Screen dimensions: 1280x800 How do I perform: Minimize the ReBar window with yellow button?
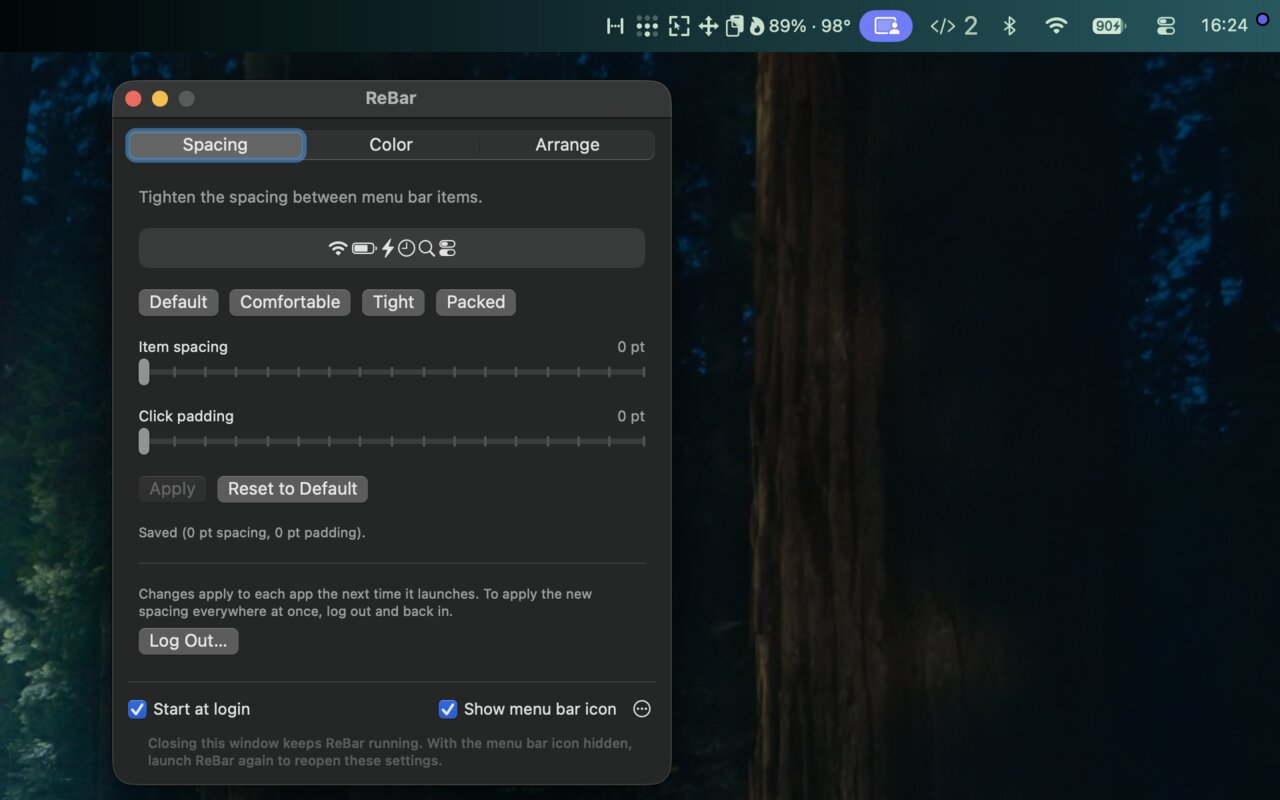coord(160,98)
